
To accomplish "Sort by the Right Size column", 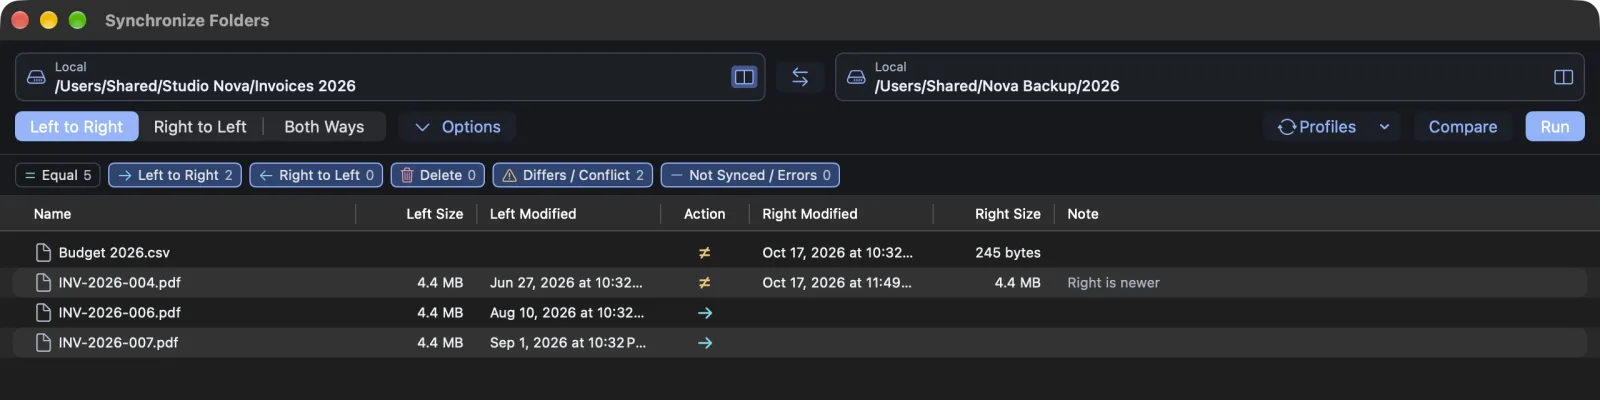I will point(1007,214).
